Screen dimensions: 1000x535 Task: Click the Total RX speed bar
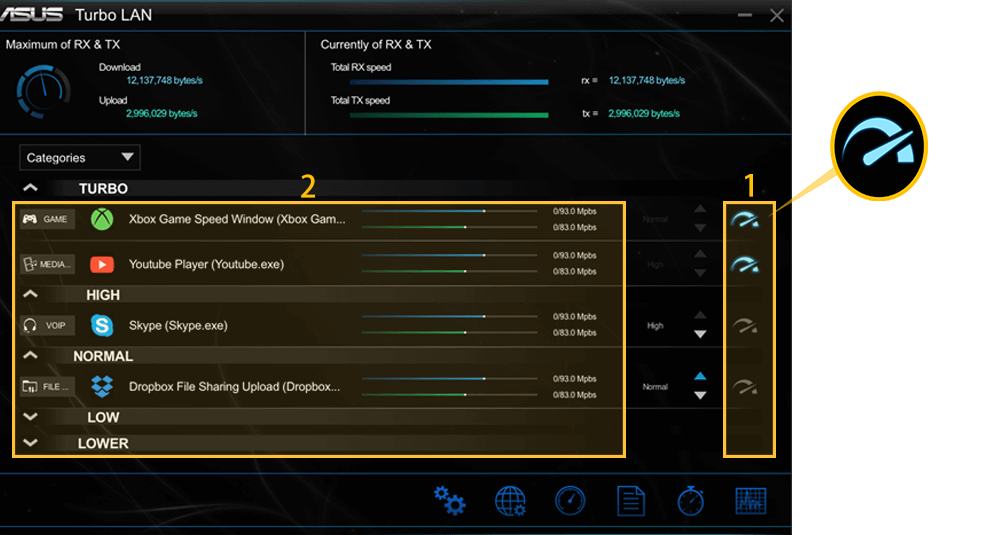tap(449, 82)
